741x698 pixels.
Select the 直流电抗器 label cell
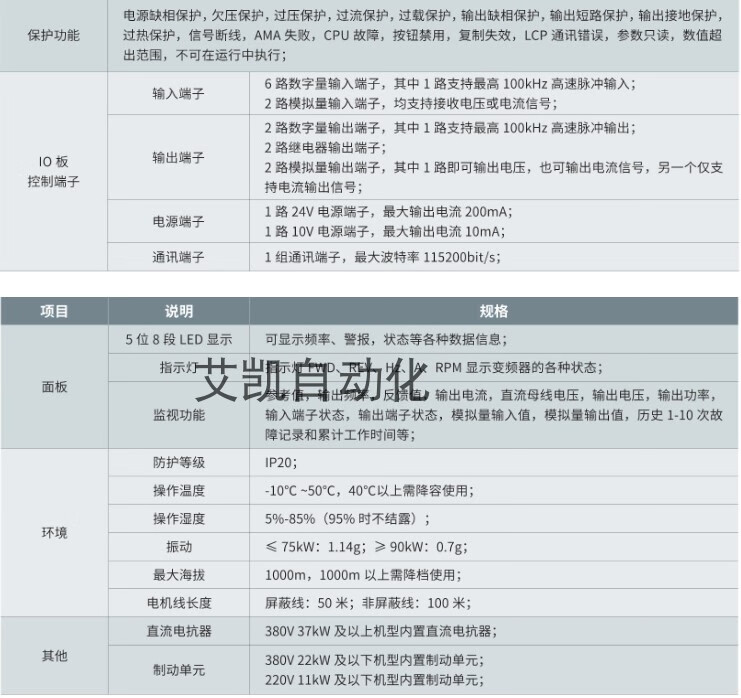(x=178, y=631)
